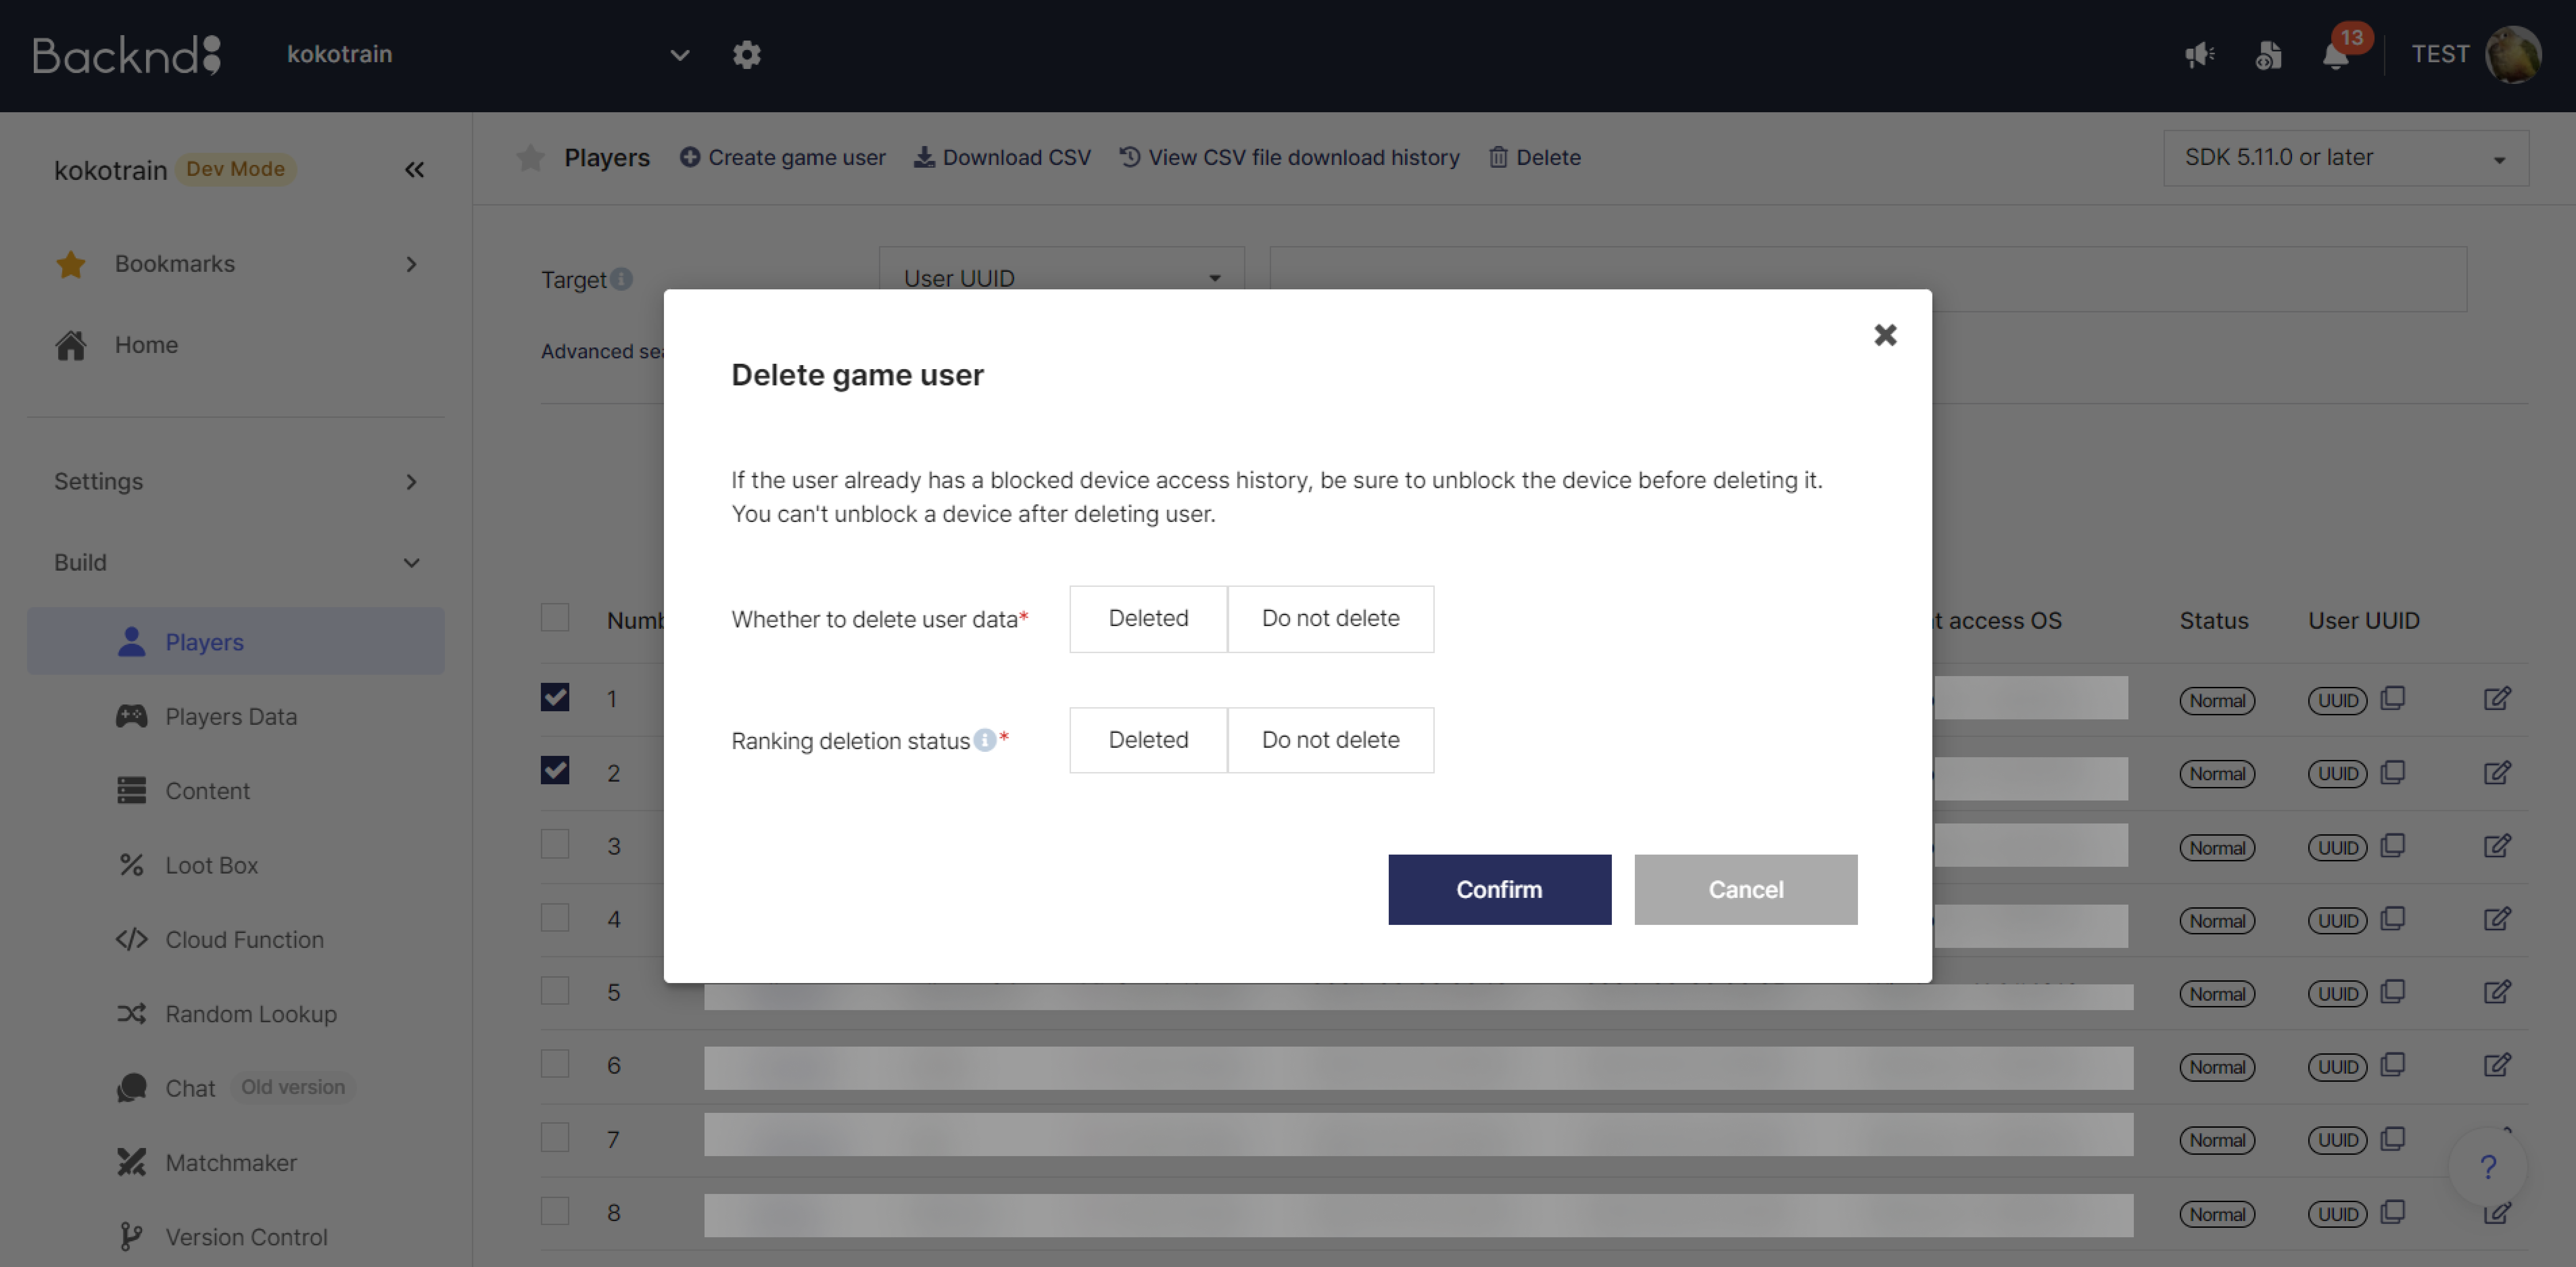Check the row 4 checkbox
2576x1267 pixels.
(x=555, y=917)
